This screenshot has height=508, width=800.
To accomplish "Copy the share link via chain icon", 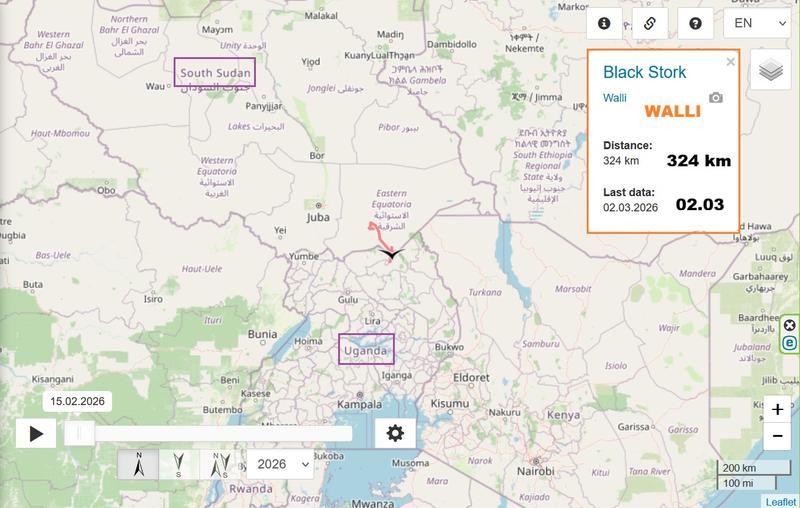I will (x=649, y=23).
